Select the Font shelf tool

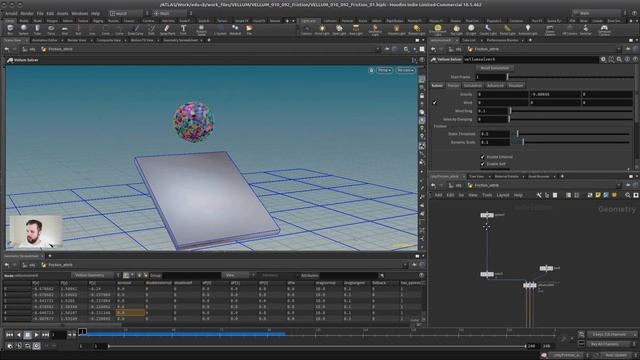click(183, 29)
